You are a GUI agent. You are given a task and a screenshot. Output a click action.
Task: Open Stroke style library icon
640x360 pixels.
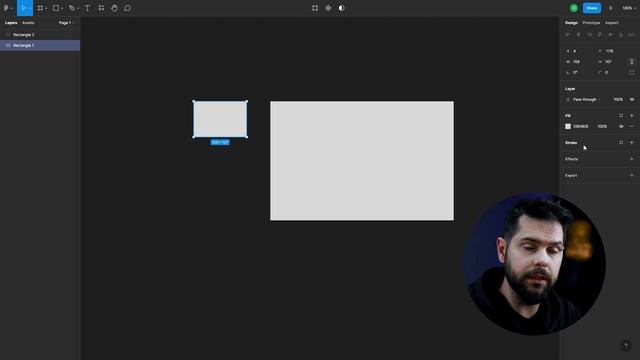point(621,143)
